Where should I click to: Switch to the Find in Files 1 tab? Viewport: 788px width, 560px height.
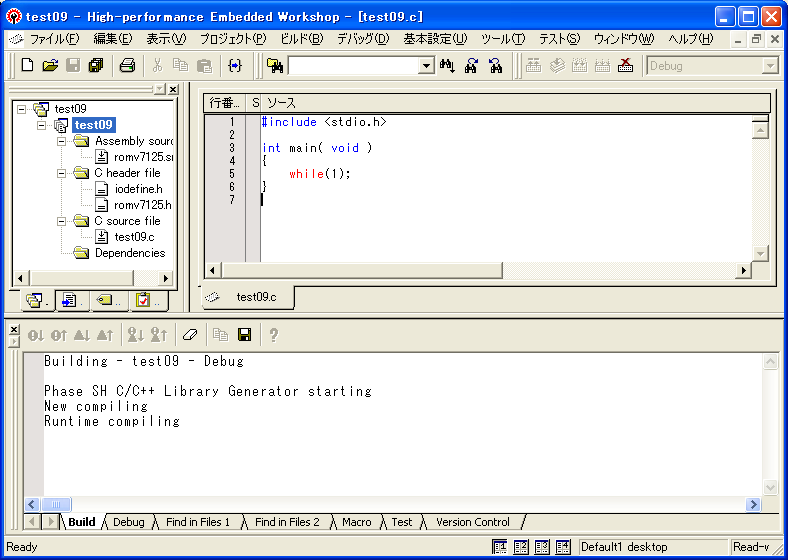point(198,522)
